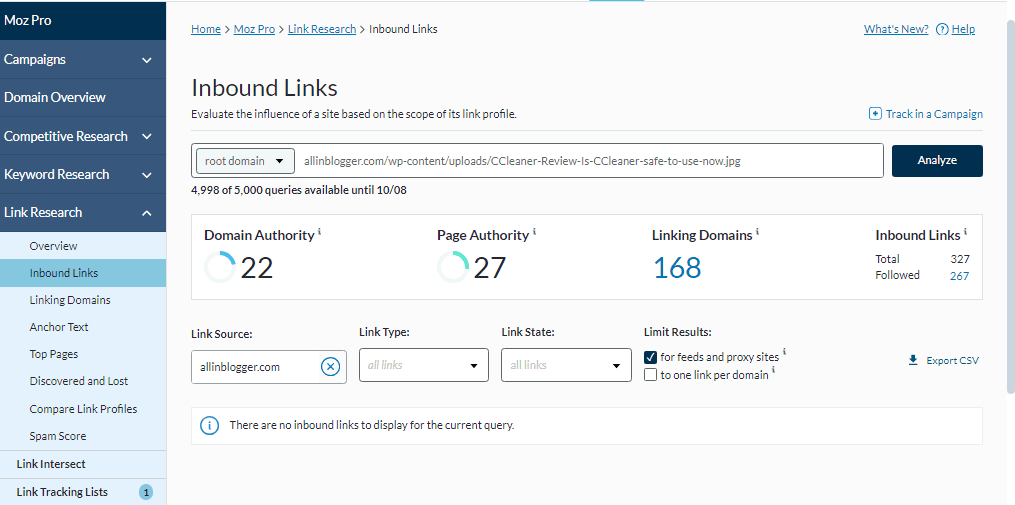Open info icon beside one link per domain
This screenshot has width=1015, height=505.
(774, 370)
